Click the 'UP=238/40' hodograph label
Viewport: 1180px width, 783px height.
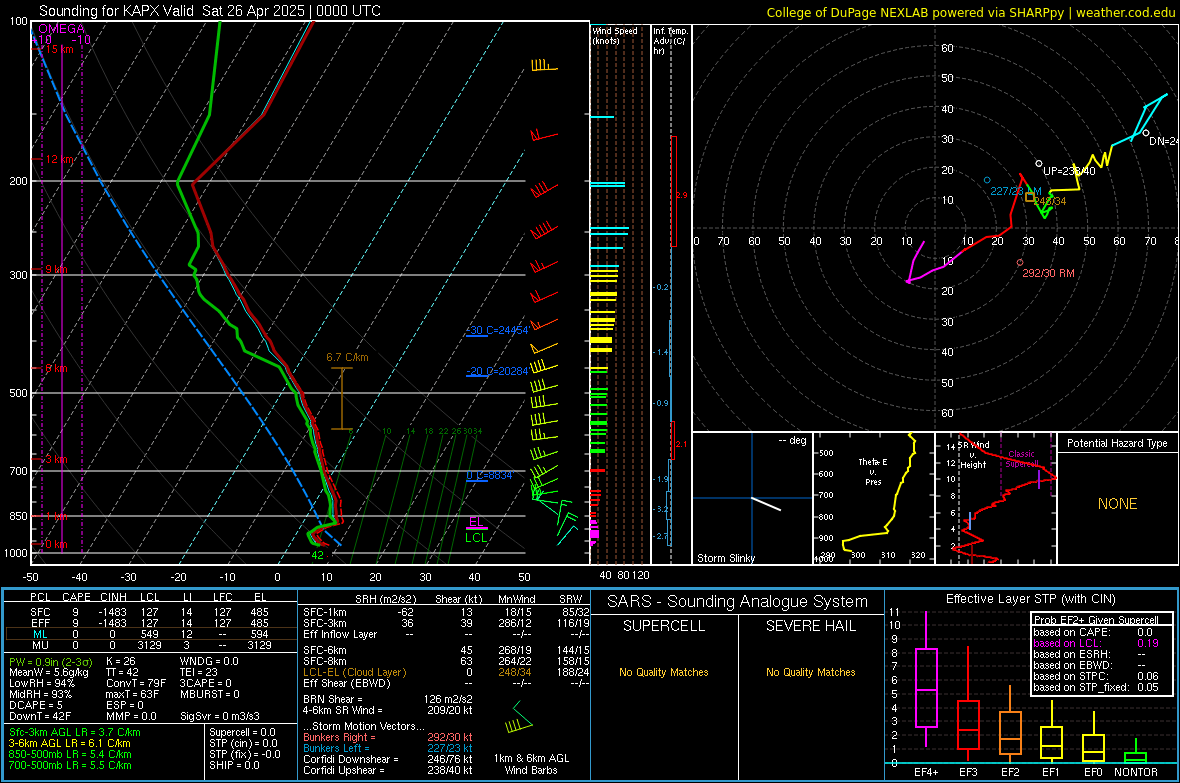1069,171
